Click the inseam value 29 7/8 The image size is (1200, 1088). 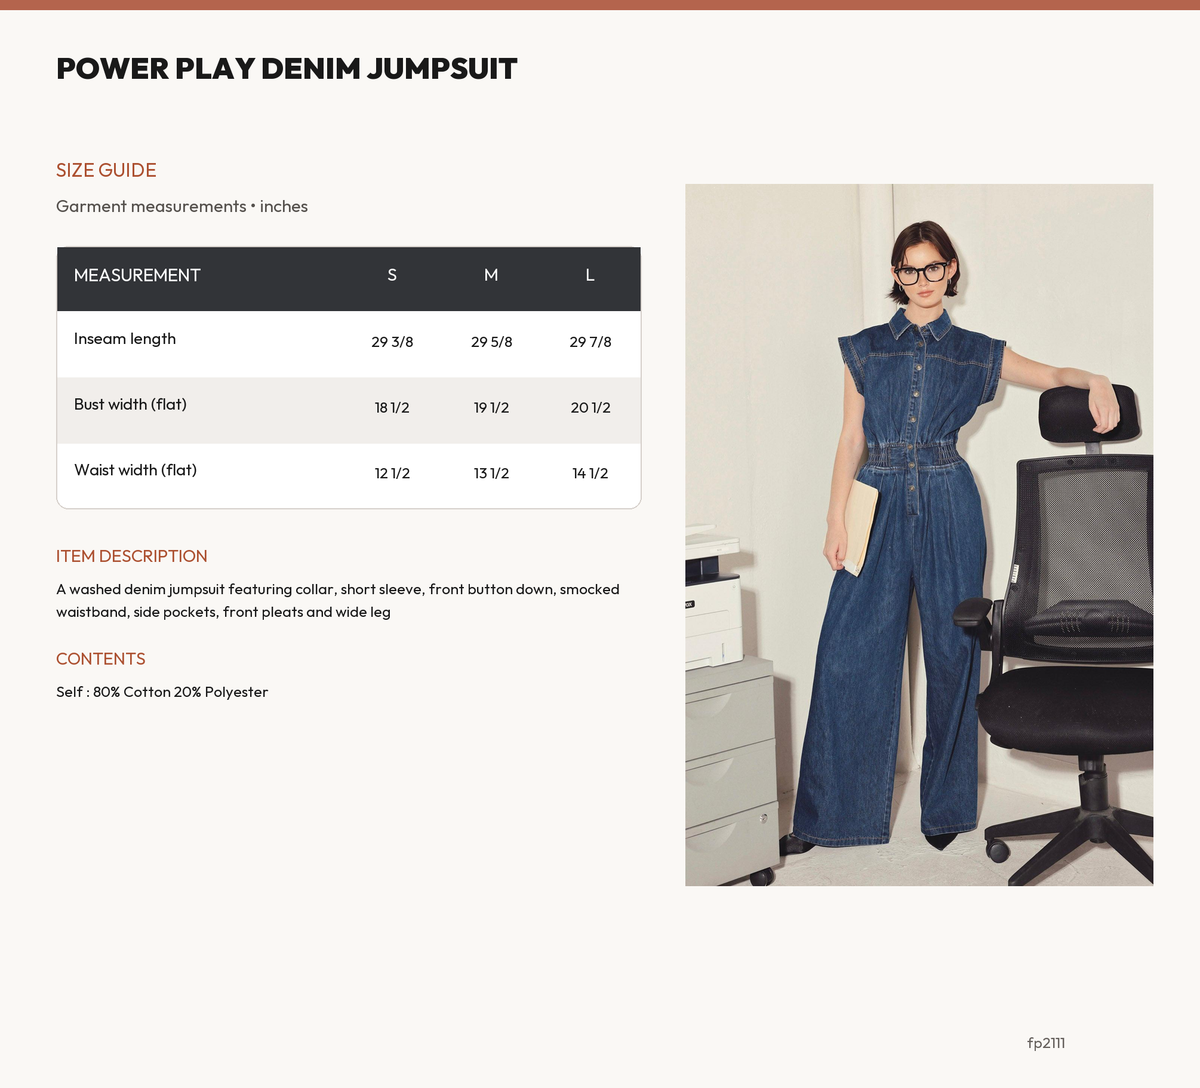point(590,342)
